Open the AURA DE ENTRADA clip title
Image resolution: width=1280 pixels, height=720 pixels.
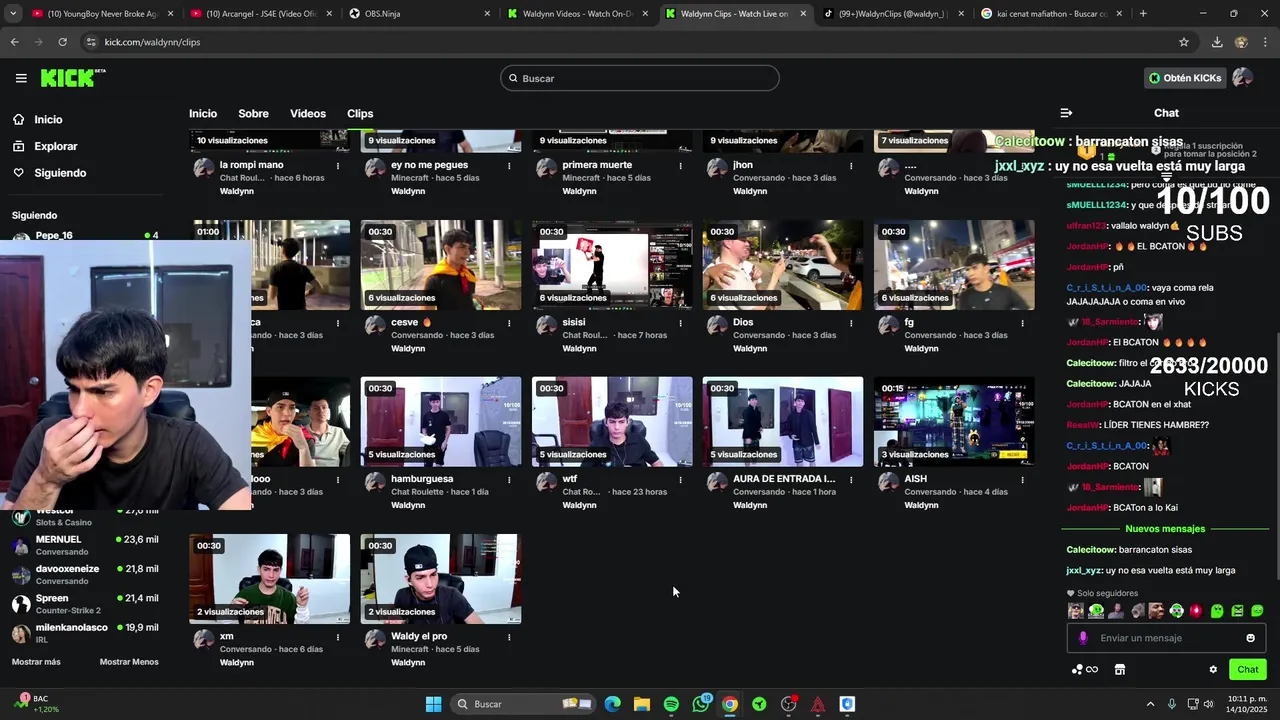784,479
